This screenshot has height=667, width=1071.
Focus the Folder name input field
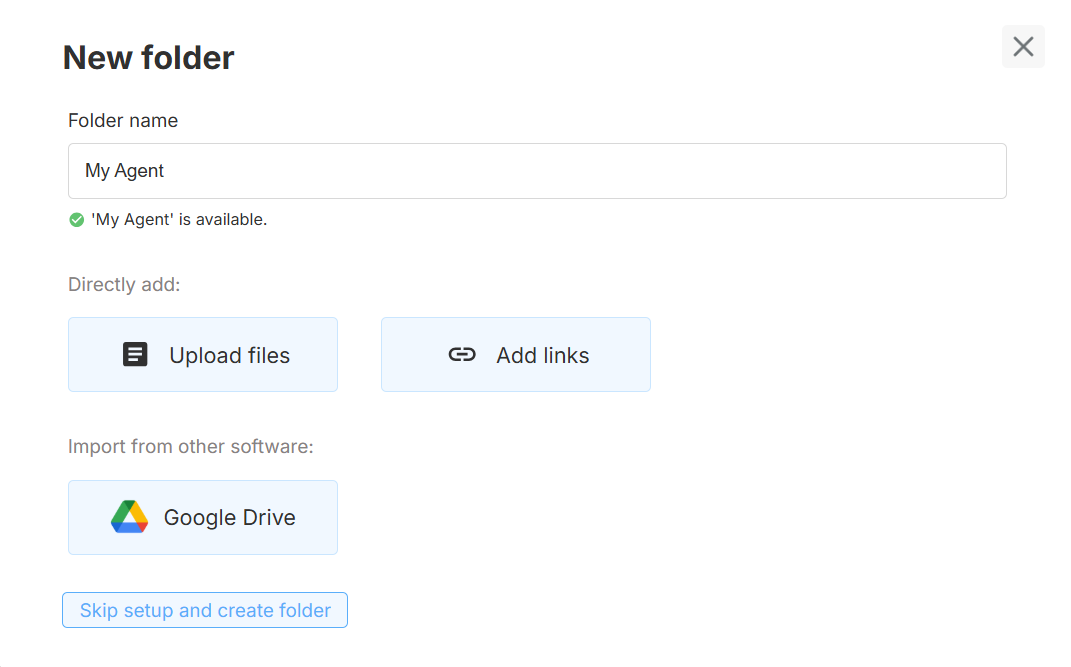tap(537, 171)
